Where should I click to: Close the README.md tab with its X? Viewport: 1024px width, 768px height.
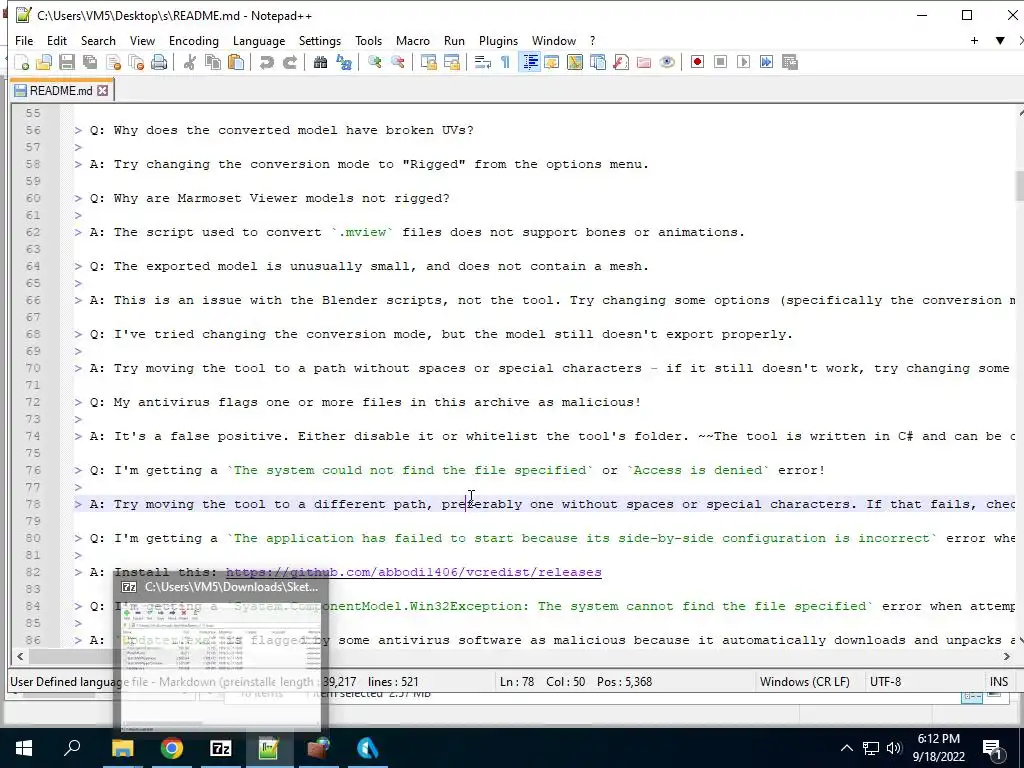click(103, 91)
